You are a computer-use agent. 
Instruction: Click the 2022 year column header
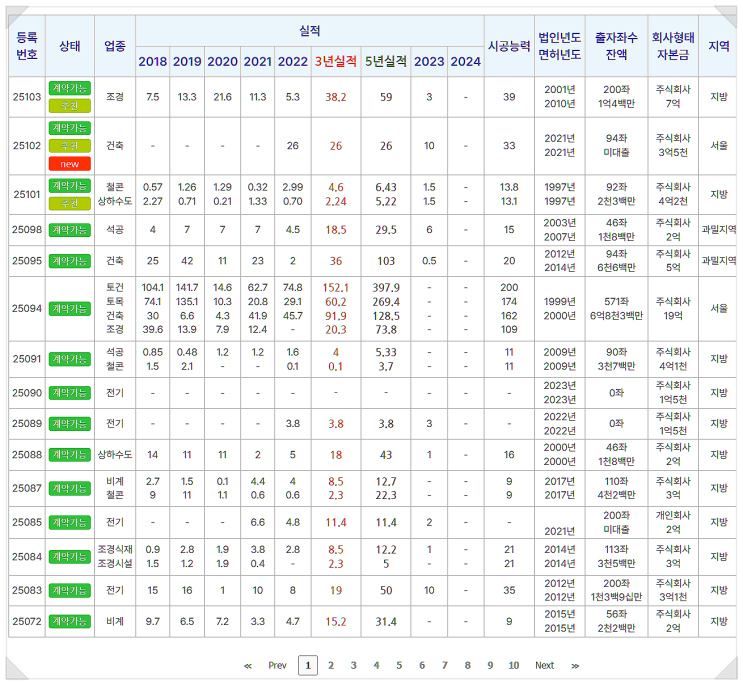click(x=292, y=62)
